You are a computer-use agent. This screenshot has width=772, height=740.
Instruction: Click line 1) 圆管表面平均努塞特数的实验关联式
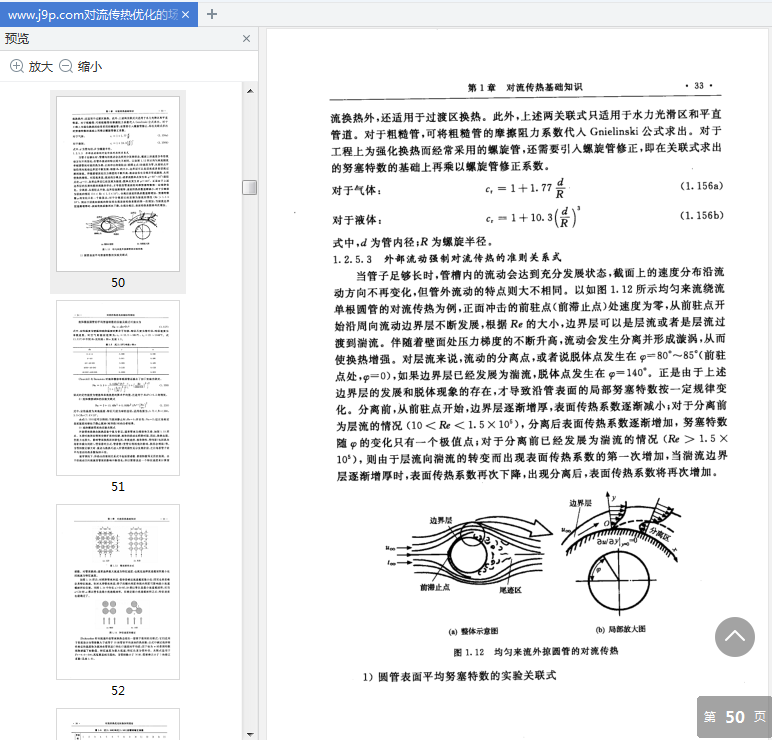460,676
